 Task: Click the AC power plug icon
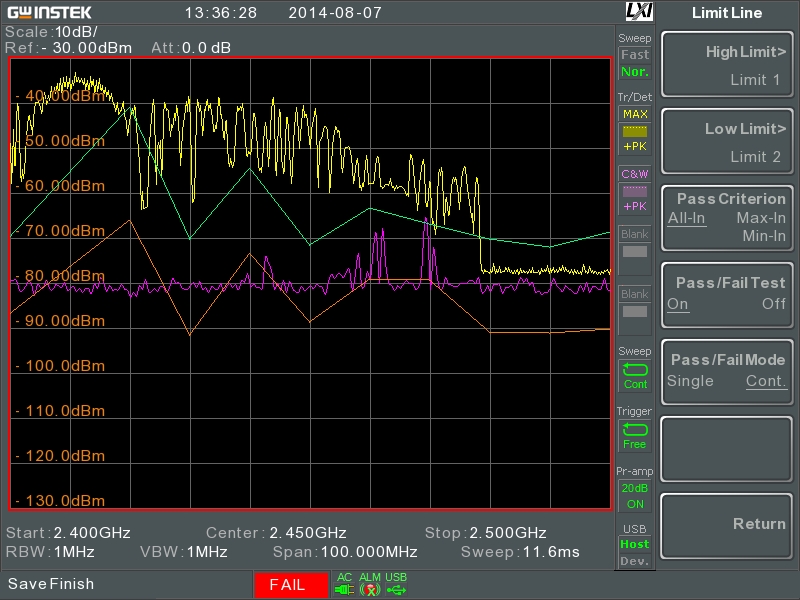(x=344, y=590)
